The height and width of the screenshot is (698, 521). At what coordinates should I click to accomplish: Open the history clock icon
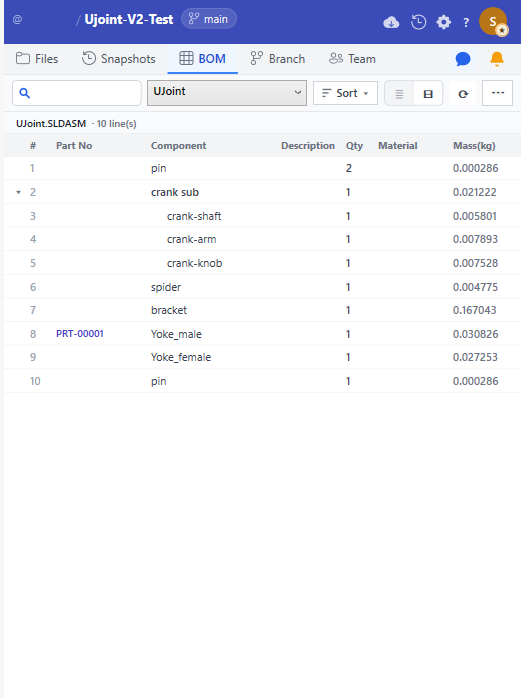[x=418, y=22]
